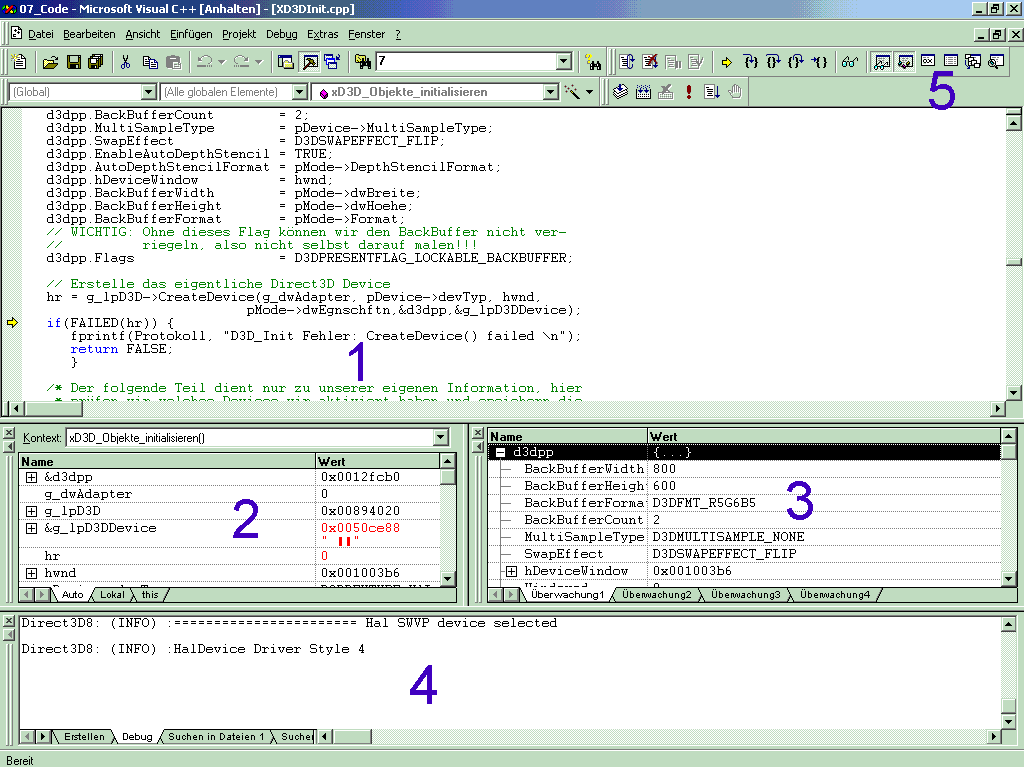Toggle the Variables window toolbar button
1024x768 pixels.
[x=905, y=62]
